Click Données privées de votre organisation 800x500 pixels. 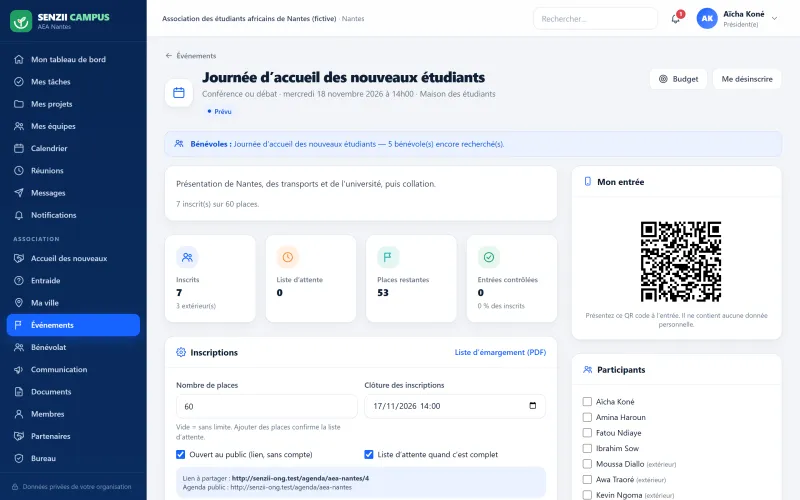click(x=72, y=487)
